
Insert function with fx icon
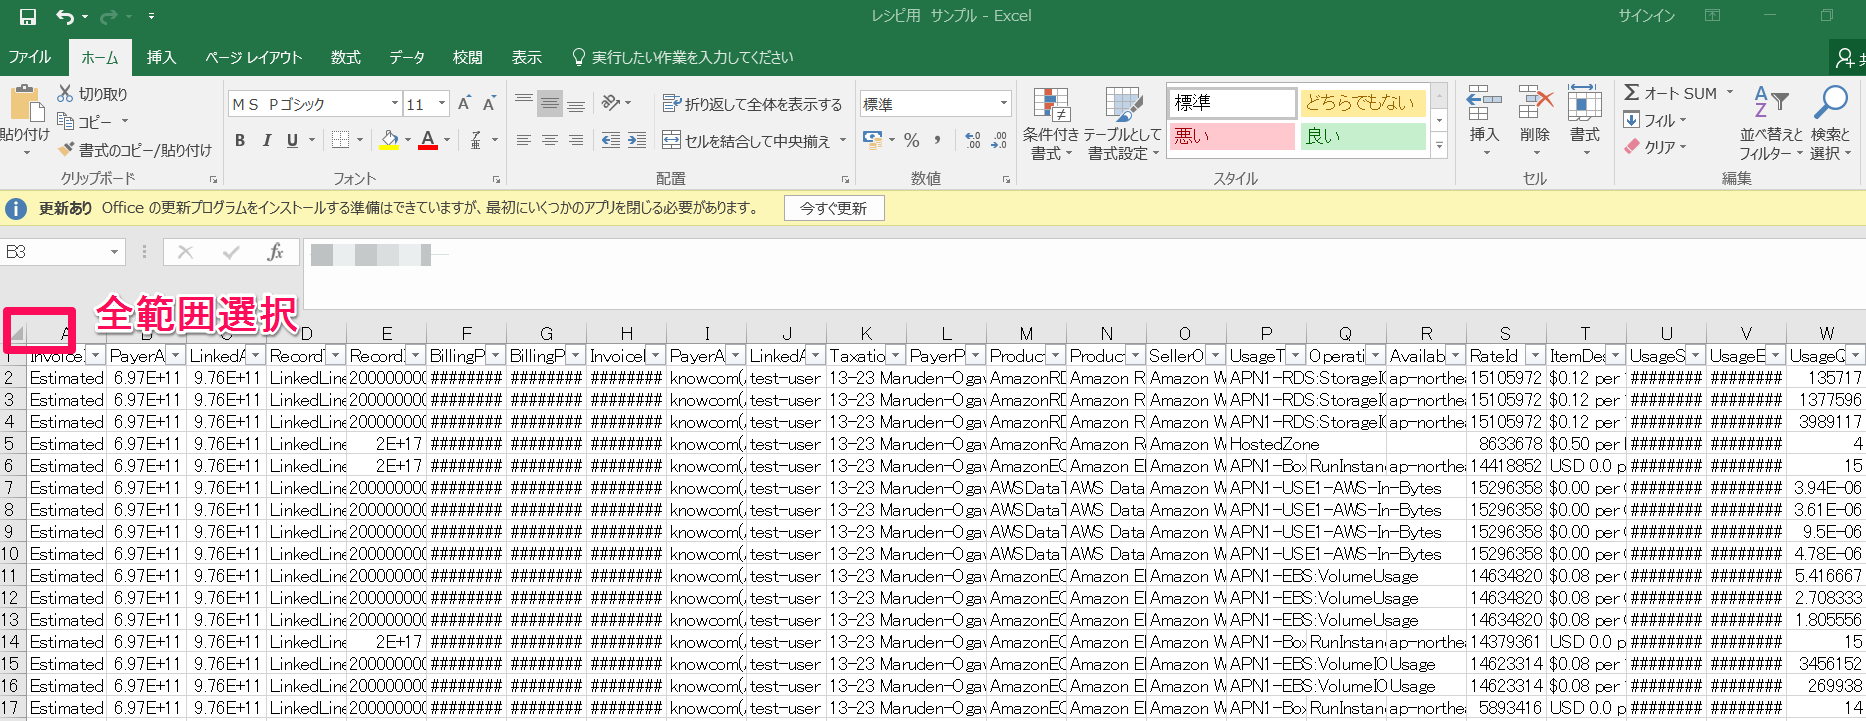(275, 252)
